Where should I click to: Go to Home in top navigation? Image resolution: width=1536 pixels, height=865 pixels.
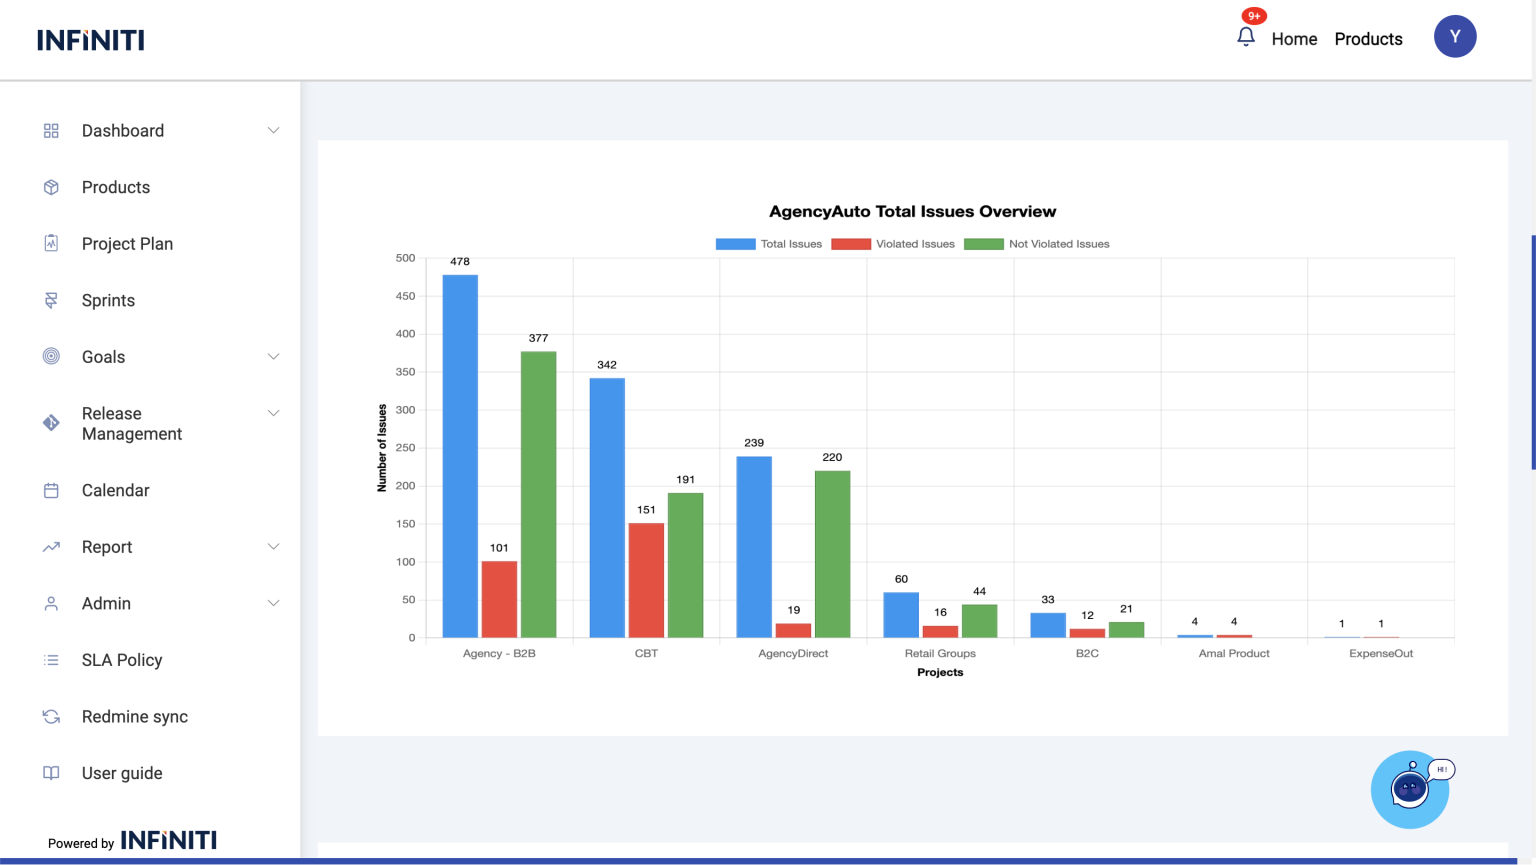(x=1294, y=39)
